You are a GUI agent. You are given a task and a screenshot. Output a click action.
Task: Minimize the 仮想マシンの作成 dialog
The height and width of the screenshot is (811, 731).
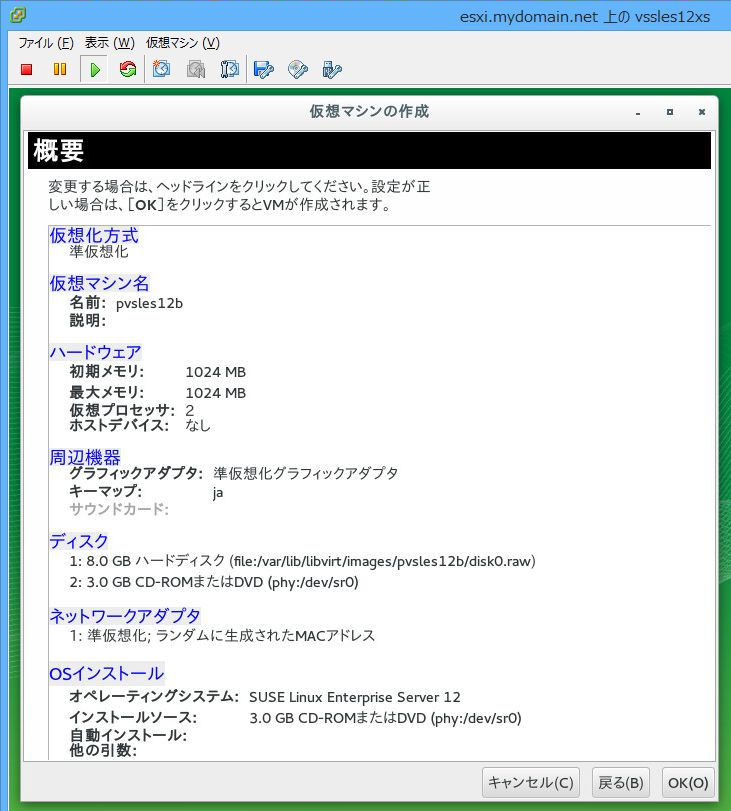(638, 112)
